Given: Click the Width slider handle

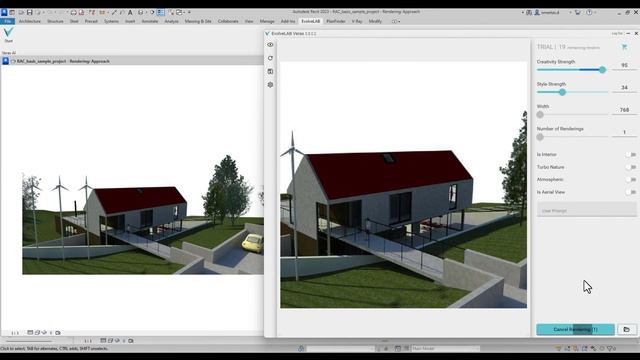Looking at the screenshot, I should click(540, 115).
